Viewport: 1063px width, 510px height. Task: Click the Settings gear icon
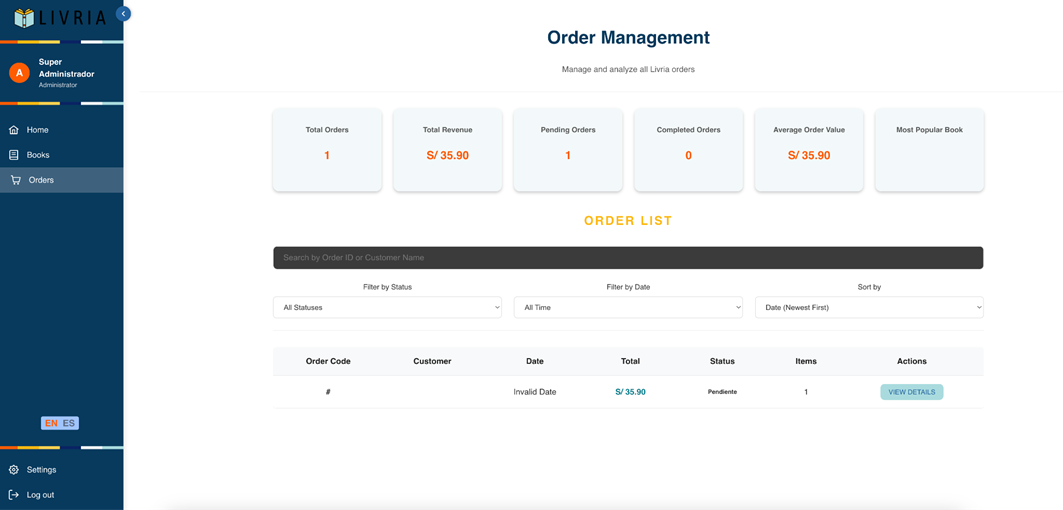click(14, 469)
